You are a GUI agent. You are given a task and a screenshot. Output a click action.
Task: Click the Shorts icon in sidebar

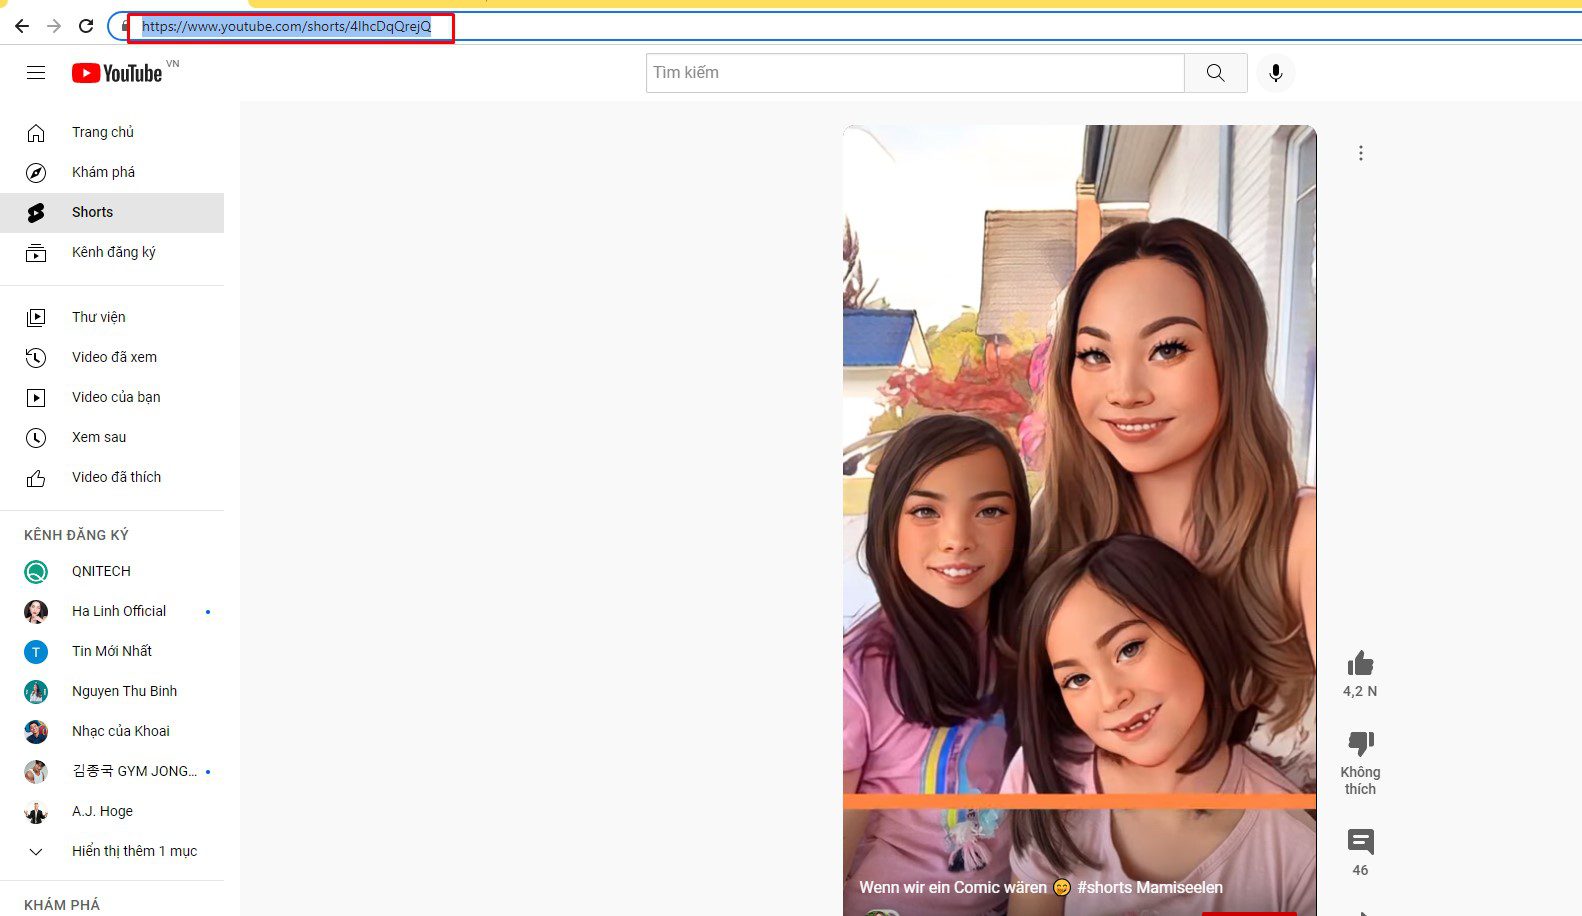point(36,213)
